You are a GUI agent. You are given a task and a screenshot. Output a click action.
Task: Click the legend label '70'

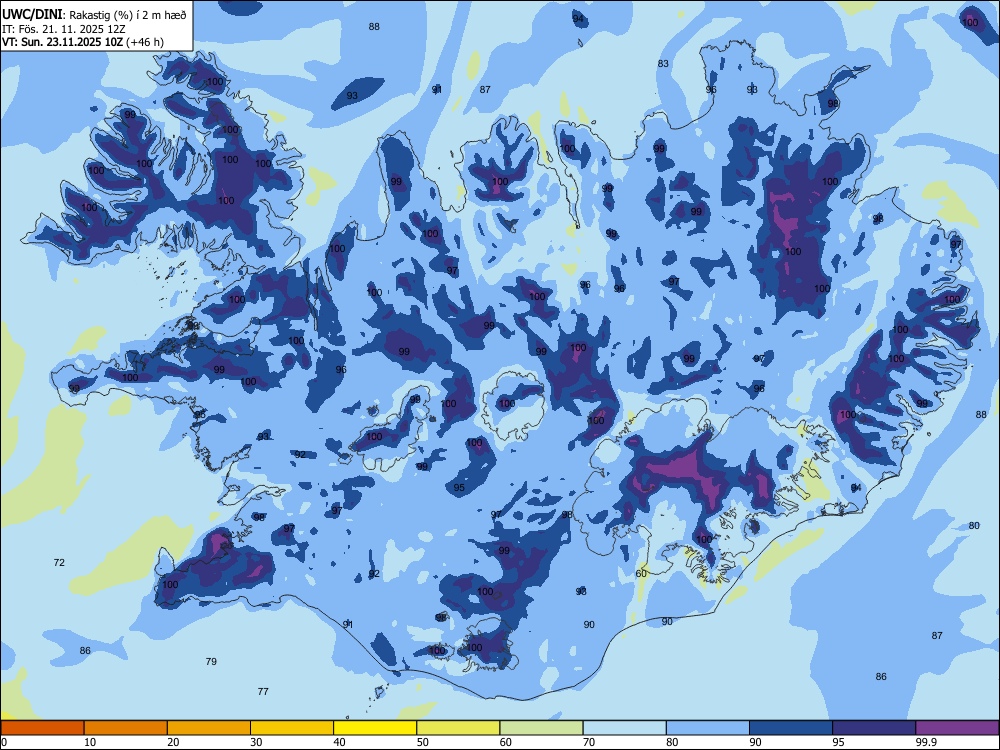click(589, 742)
